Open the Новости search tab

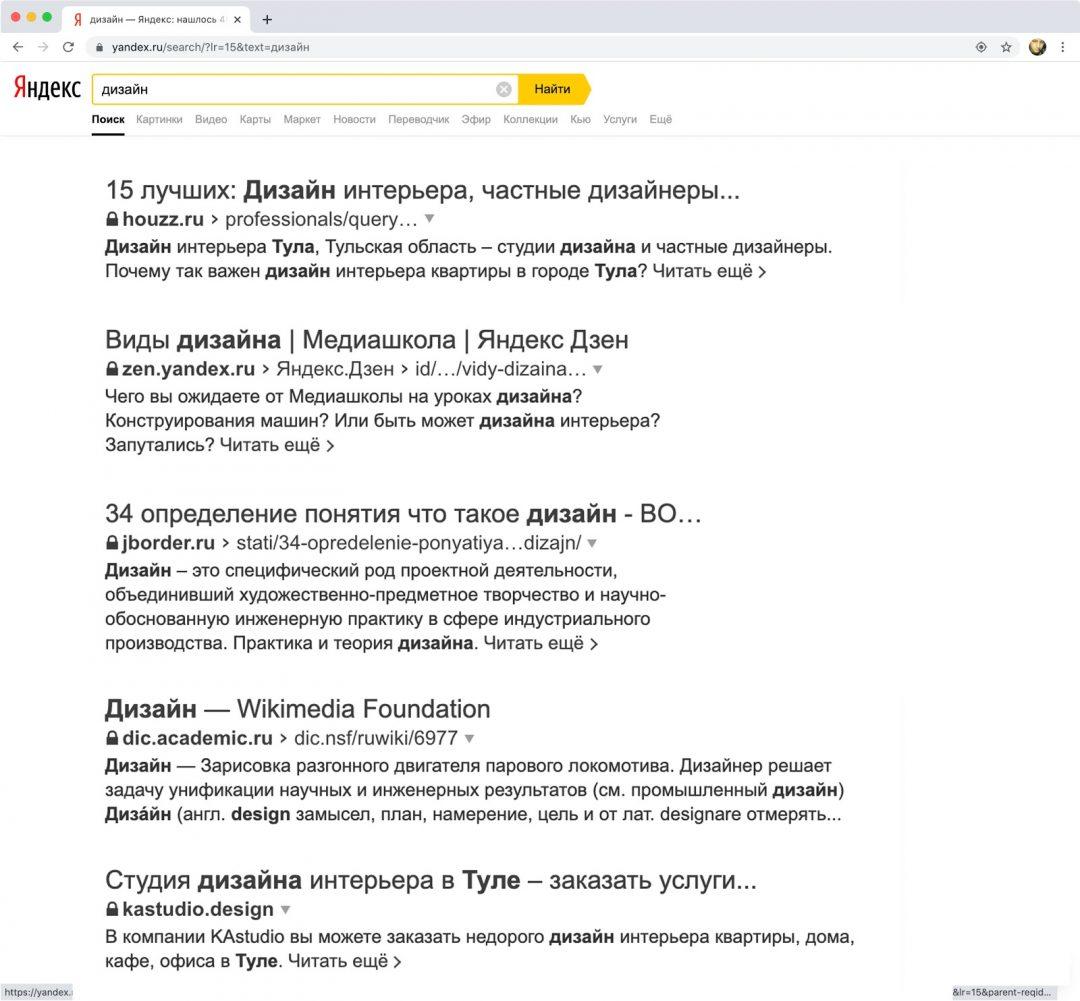point(354,119)
